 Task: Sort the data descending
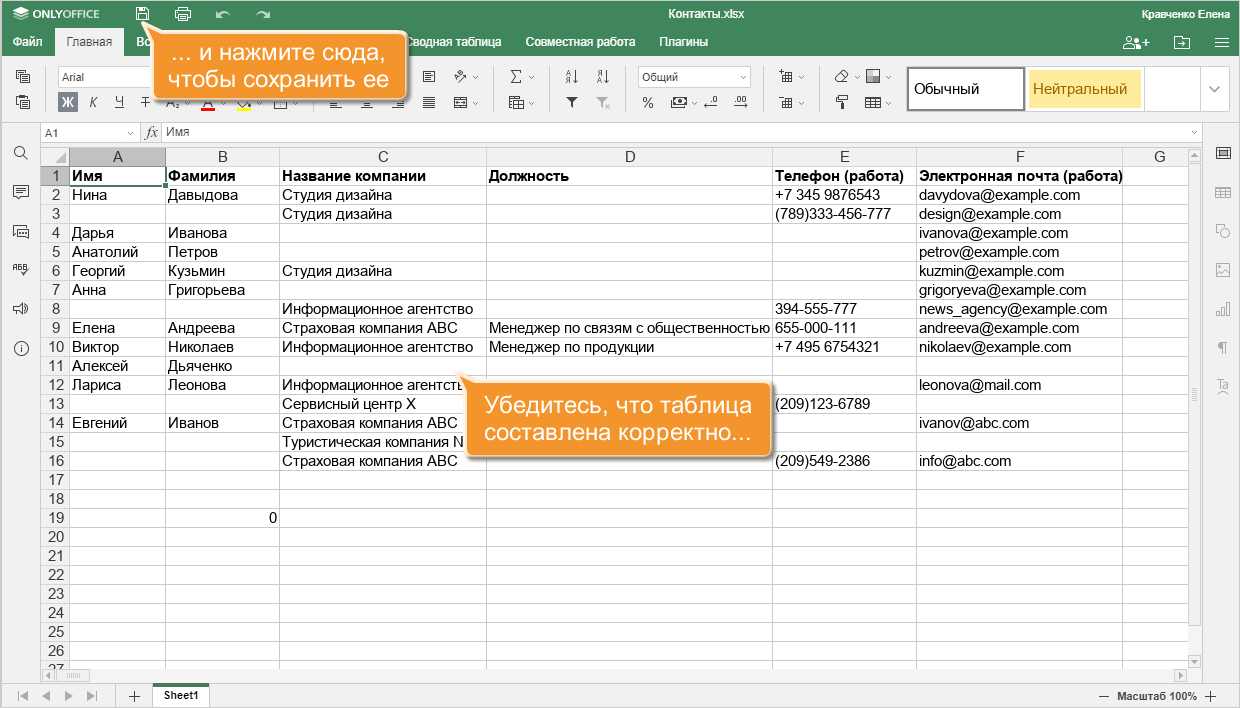pyautogui.click(x=603, y=77)
